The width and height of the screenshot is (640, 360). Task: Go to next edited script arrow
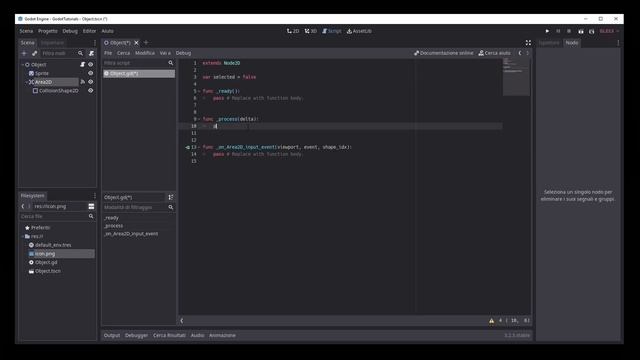click(527, 53)
